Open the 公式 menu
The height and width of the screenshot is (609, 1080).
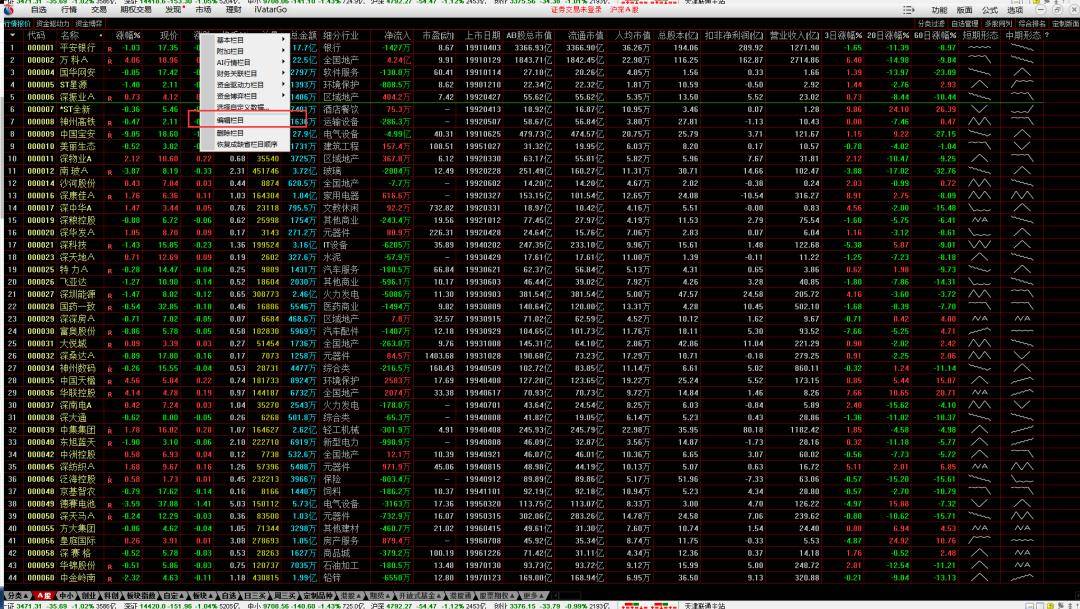click(x=990, y=10)
